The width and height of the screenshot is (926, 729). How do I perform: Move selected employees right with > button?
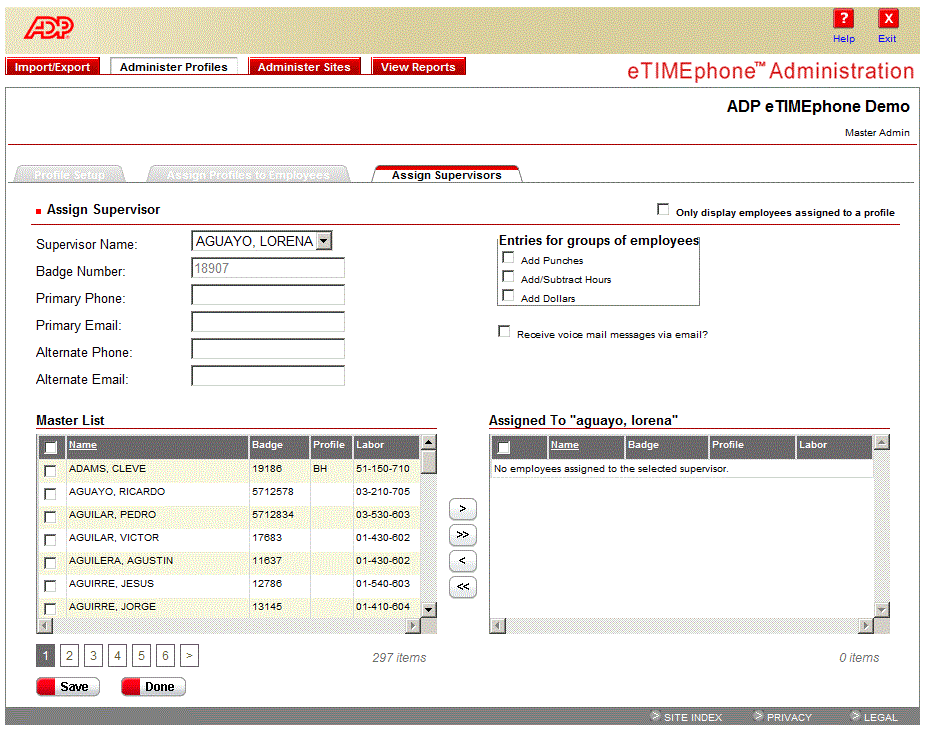click(463, 509)
